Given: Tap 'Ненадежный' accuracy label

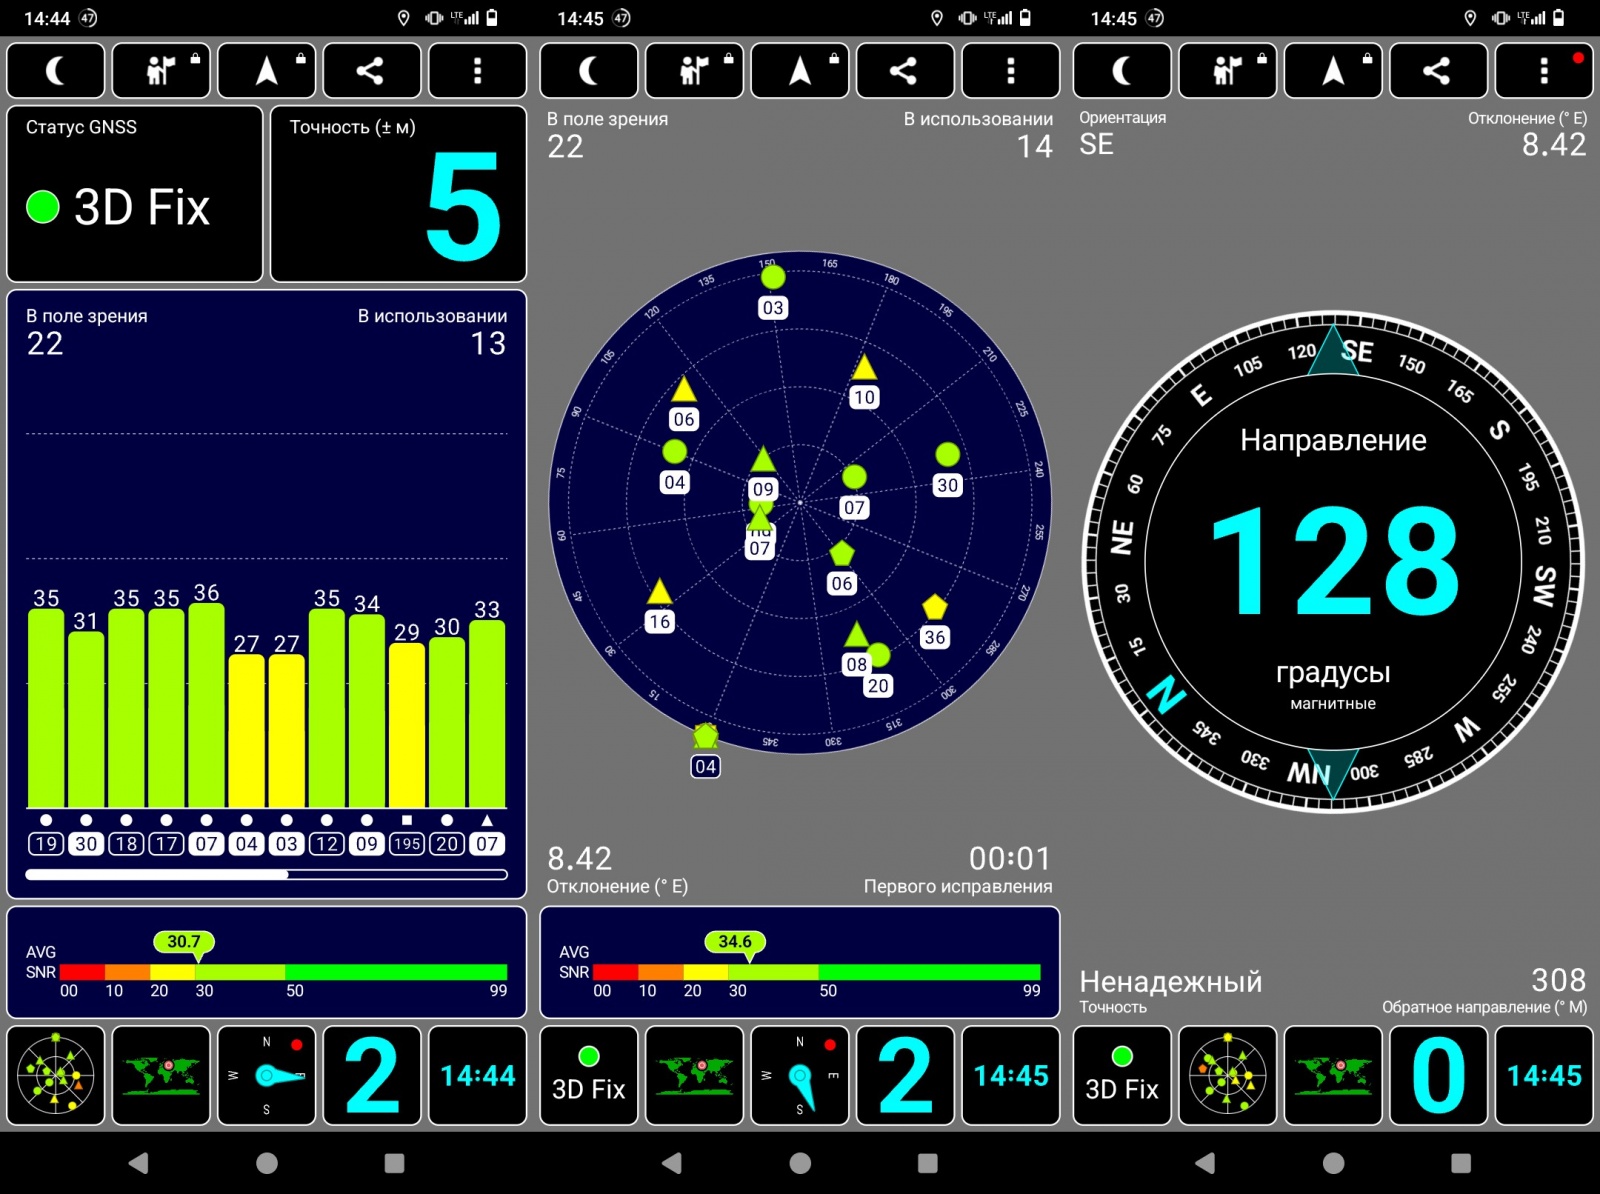Looking at the screenshot, I should [1170, 981].
